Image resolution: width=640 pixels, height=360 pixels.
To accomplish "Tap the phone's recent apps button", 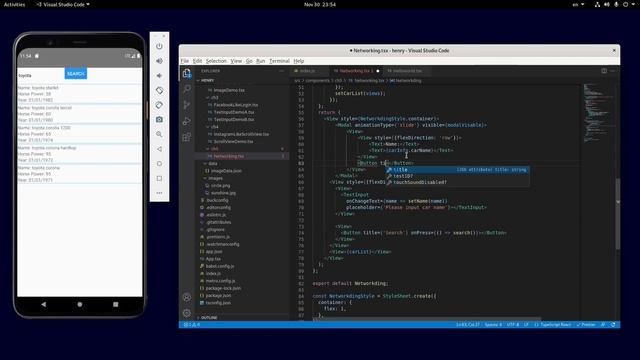I will point(116,304).
